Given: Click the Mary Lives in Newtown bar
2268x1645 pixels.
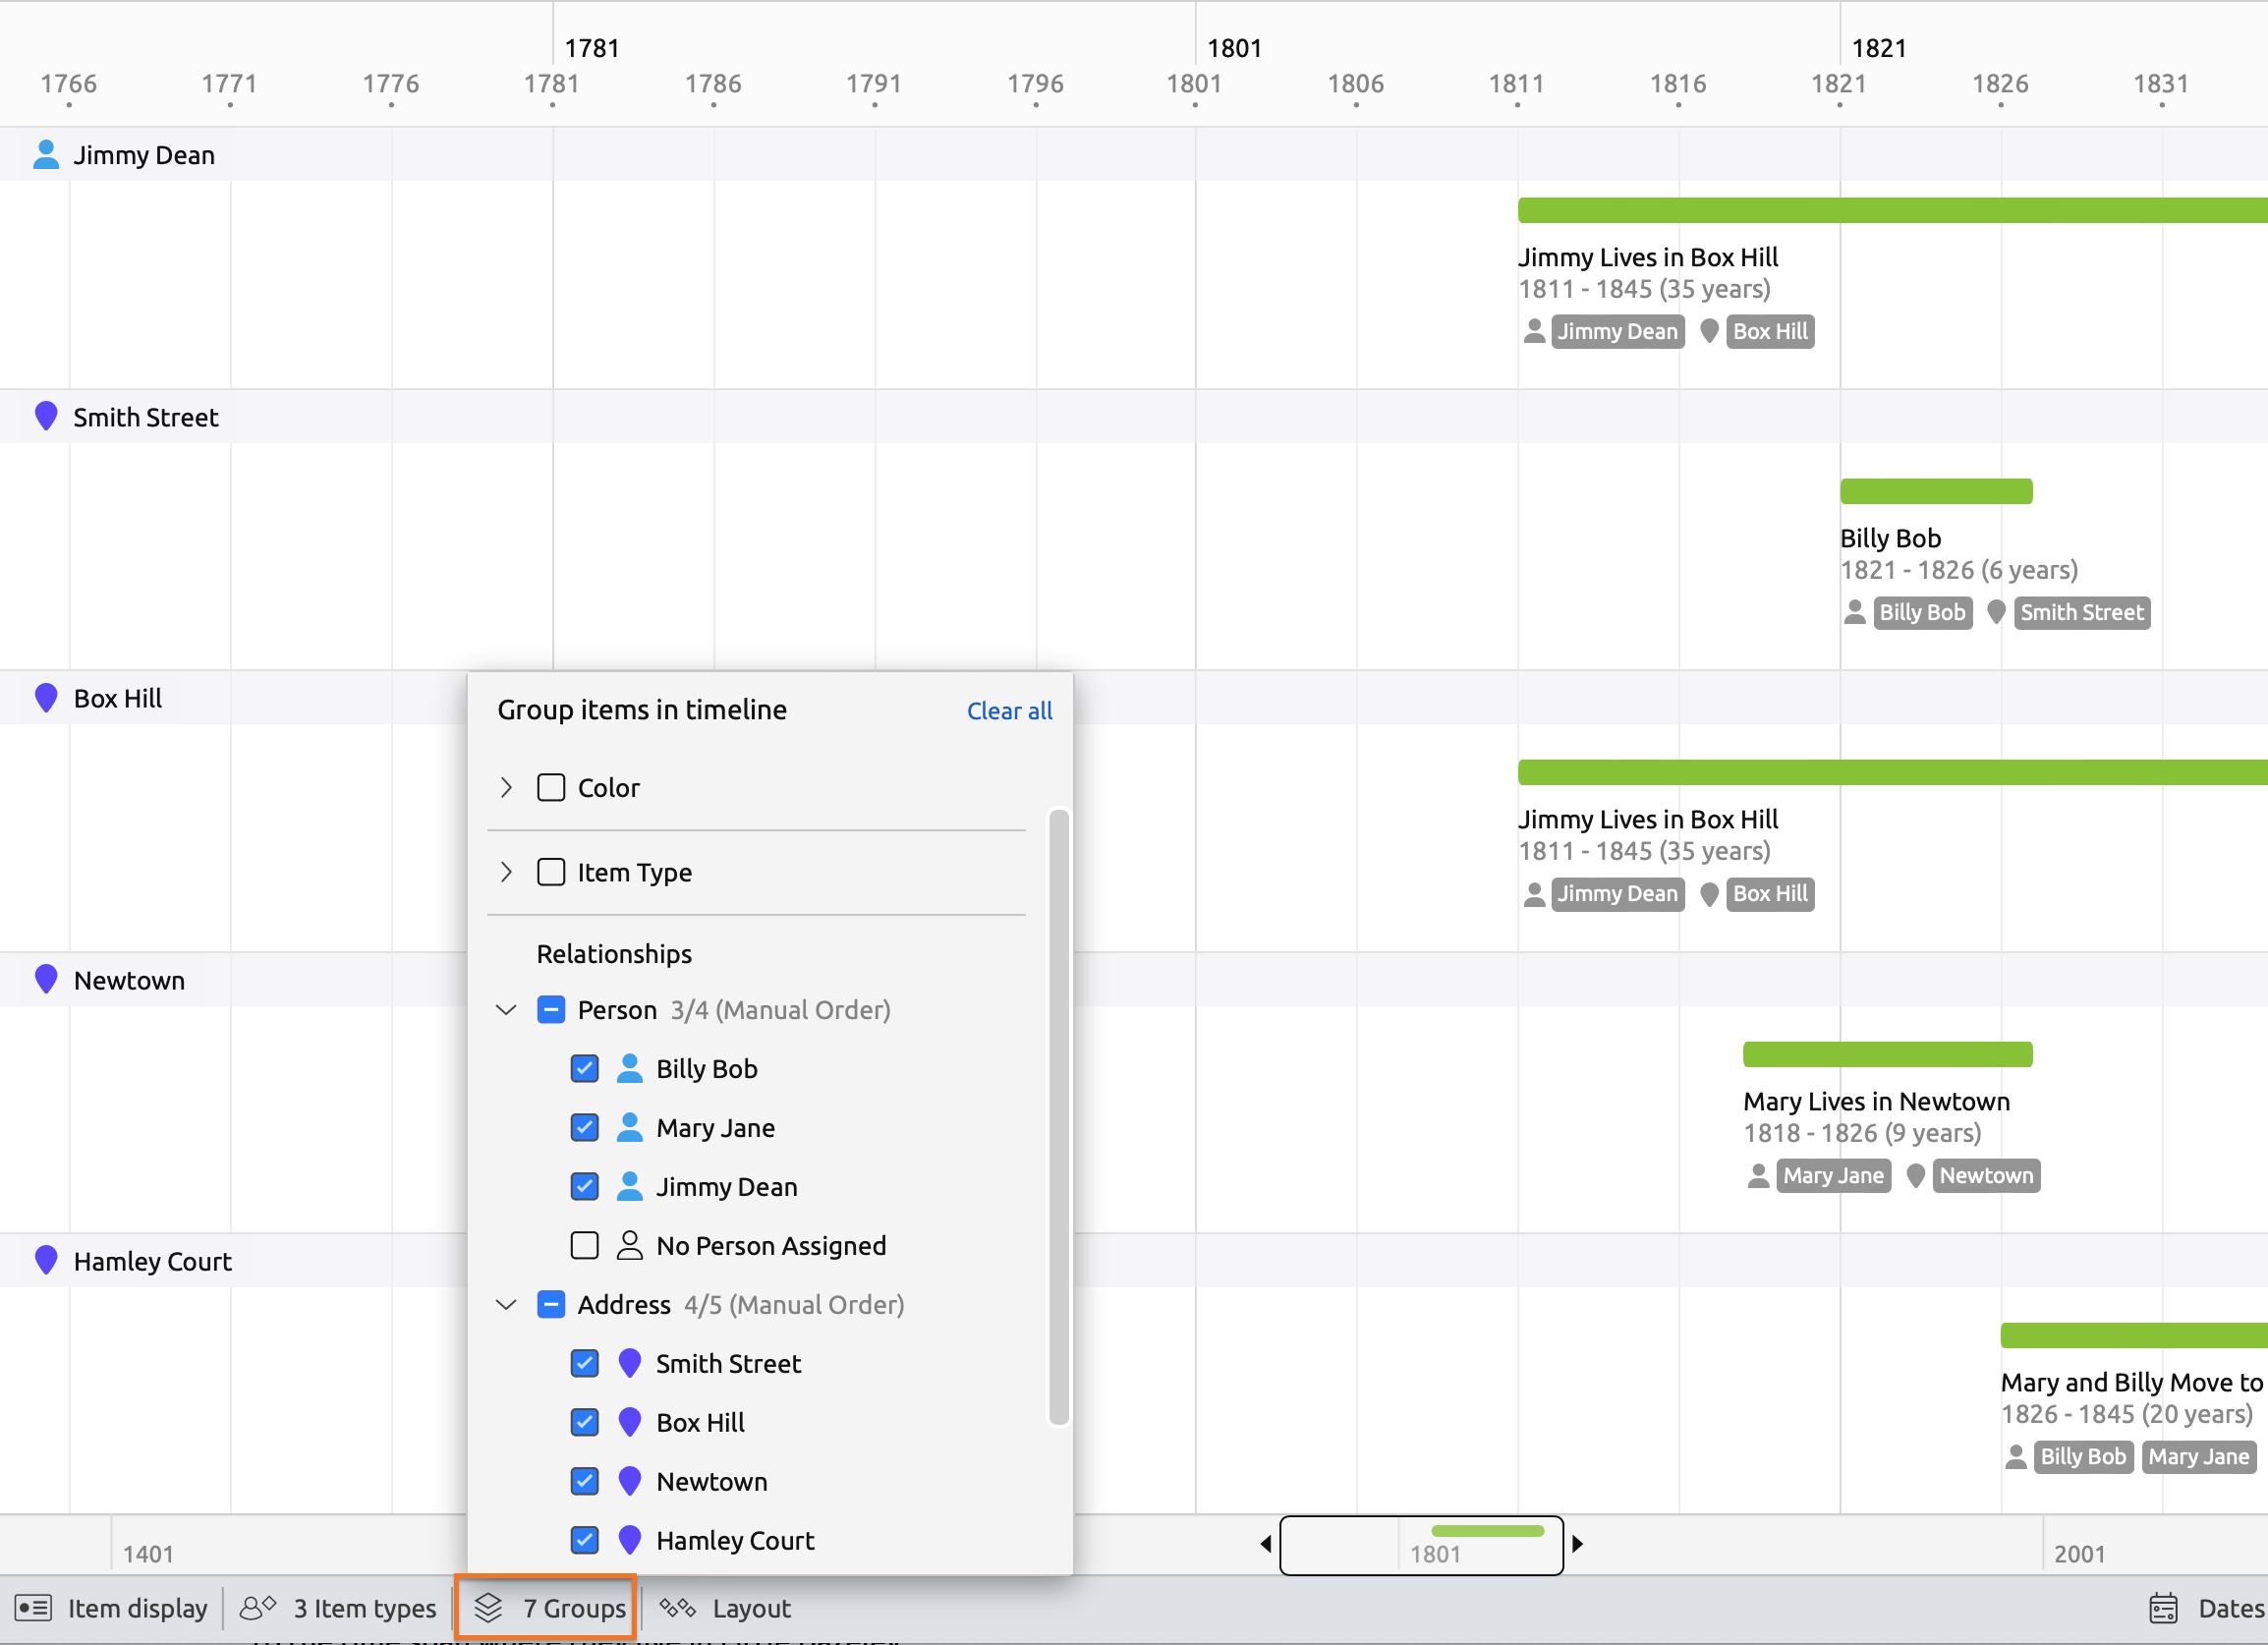Looking at the screenshot, I should (1887, 1054).
